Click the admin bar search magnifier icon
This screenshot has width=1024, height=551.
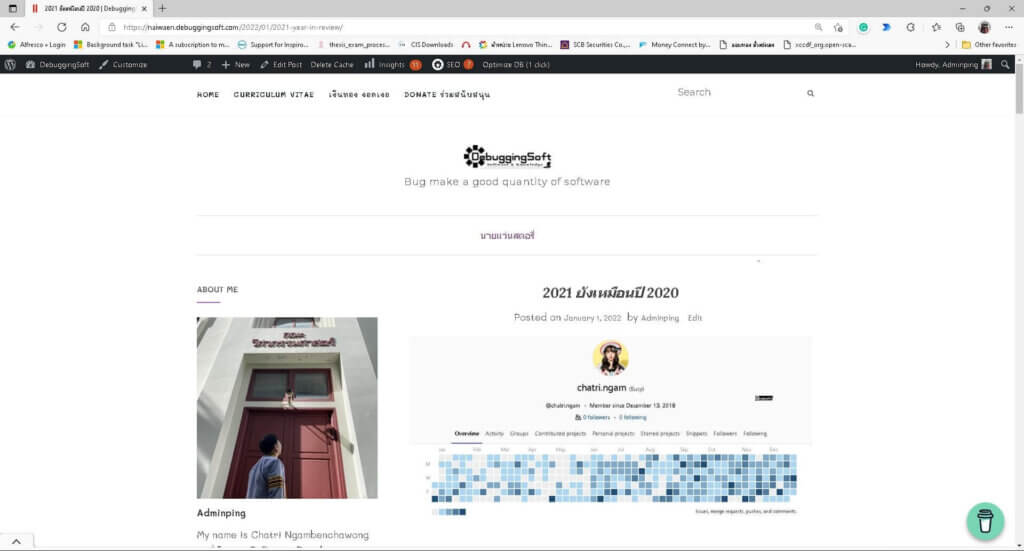pos(1005,65)
